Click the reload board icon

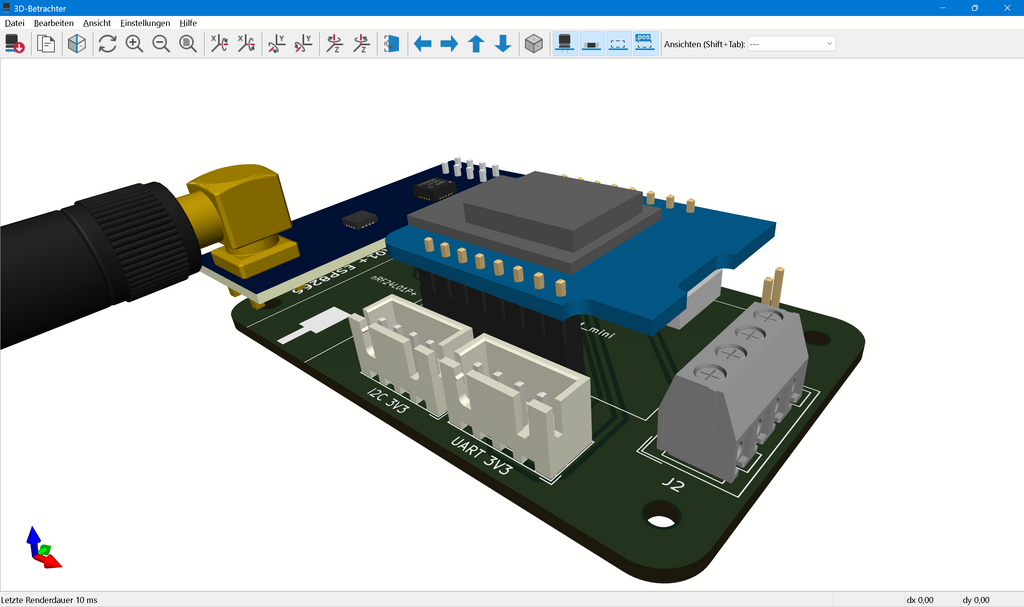[15, 44]
